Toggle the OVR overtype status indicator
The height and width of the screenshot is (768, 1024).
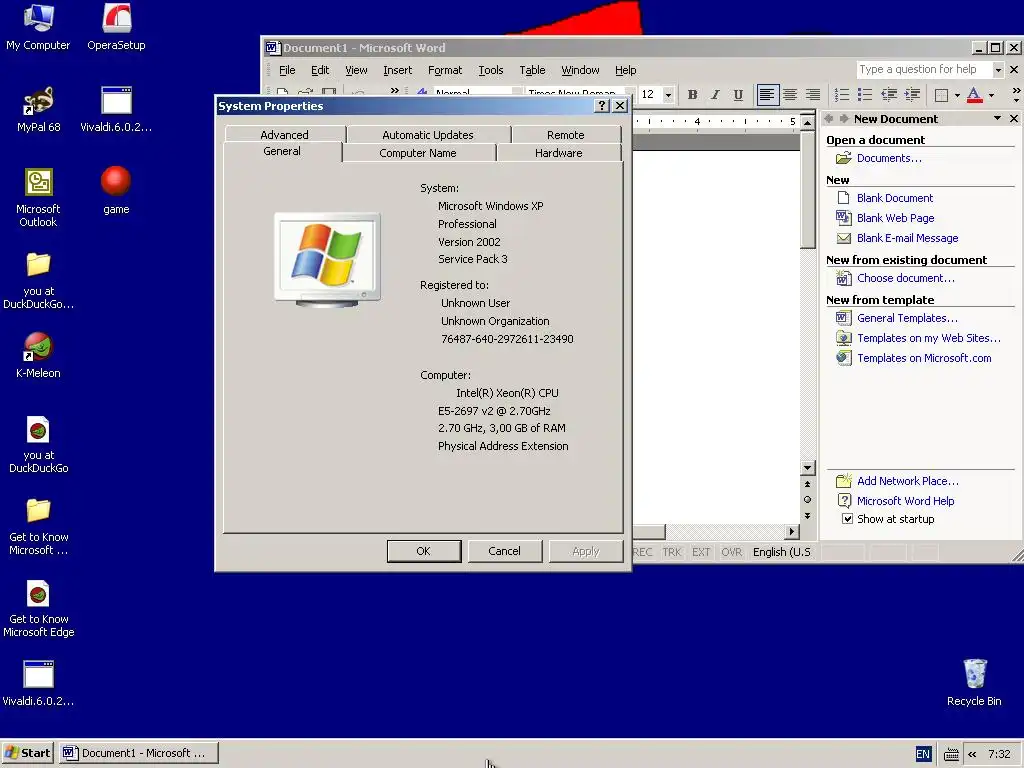point(731,552)
